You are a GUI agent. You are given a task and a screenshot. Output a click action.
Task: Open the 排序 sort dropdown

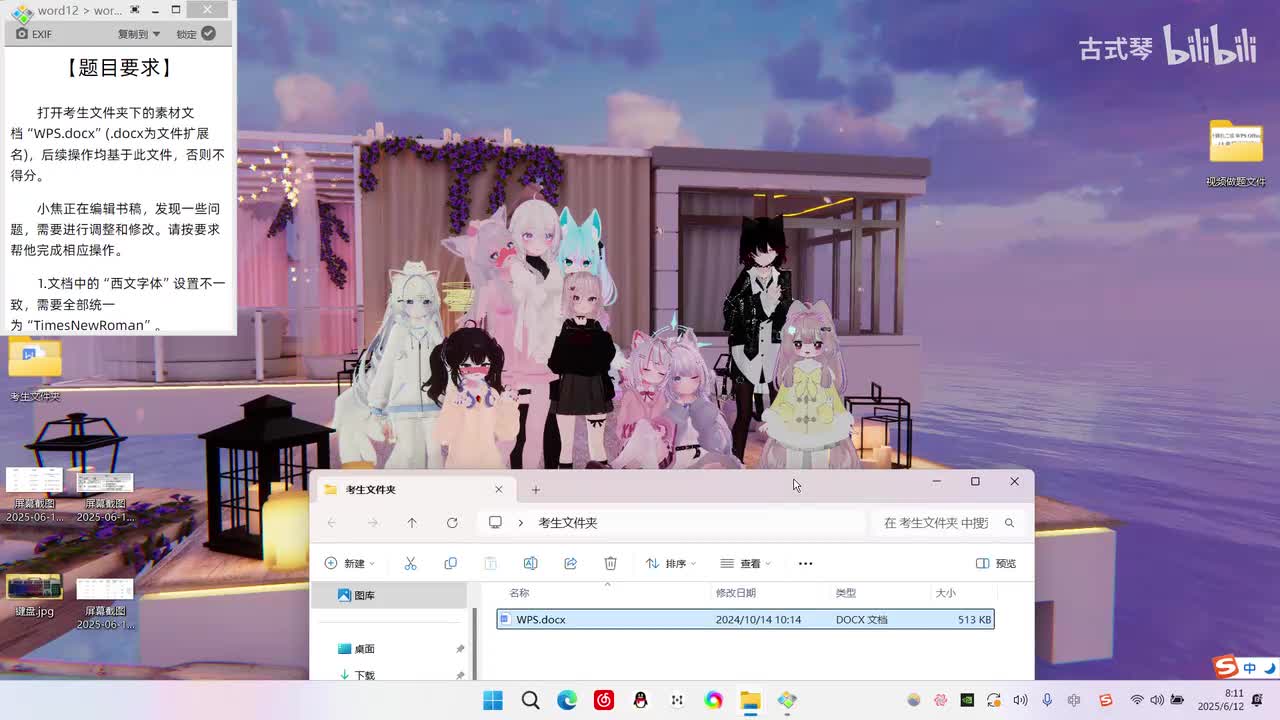(670, 563)
